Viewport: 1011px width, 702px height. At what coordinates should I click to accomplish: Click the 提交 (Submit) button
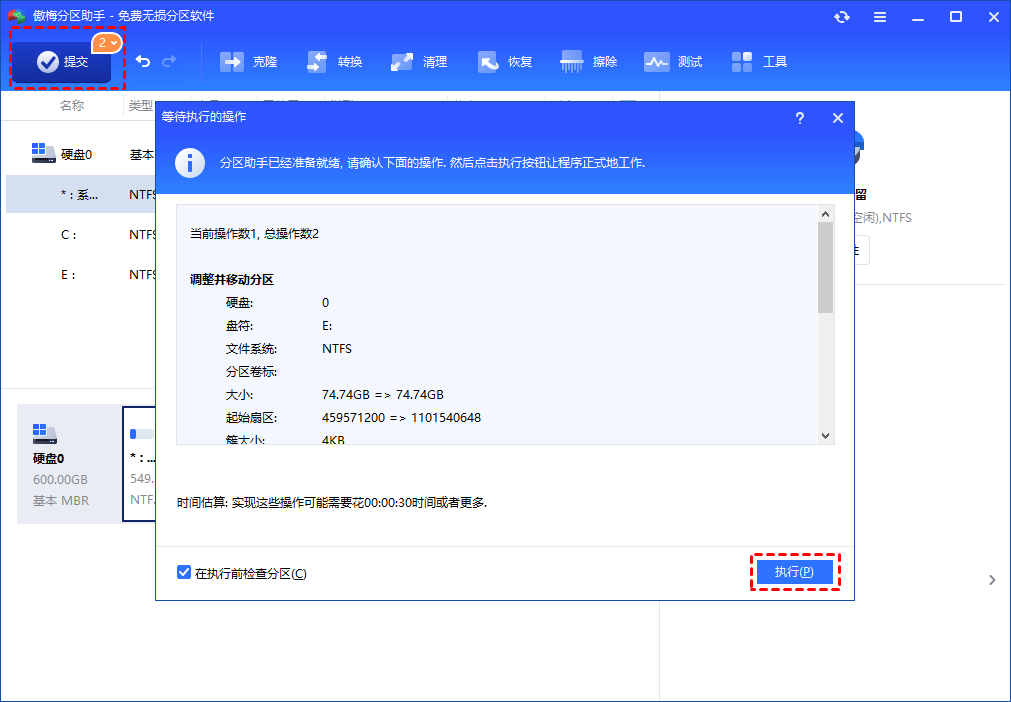pos(64,62)
